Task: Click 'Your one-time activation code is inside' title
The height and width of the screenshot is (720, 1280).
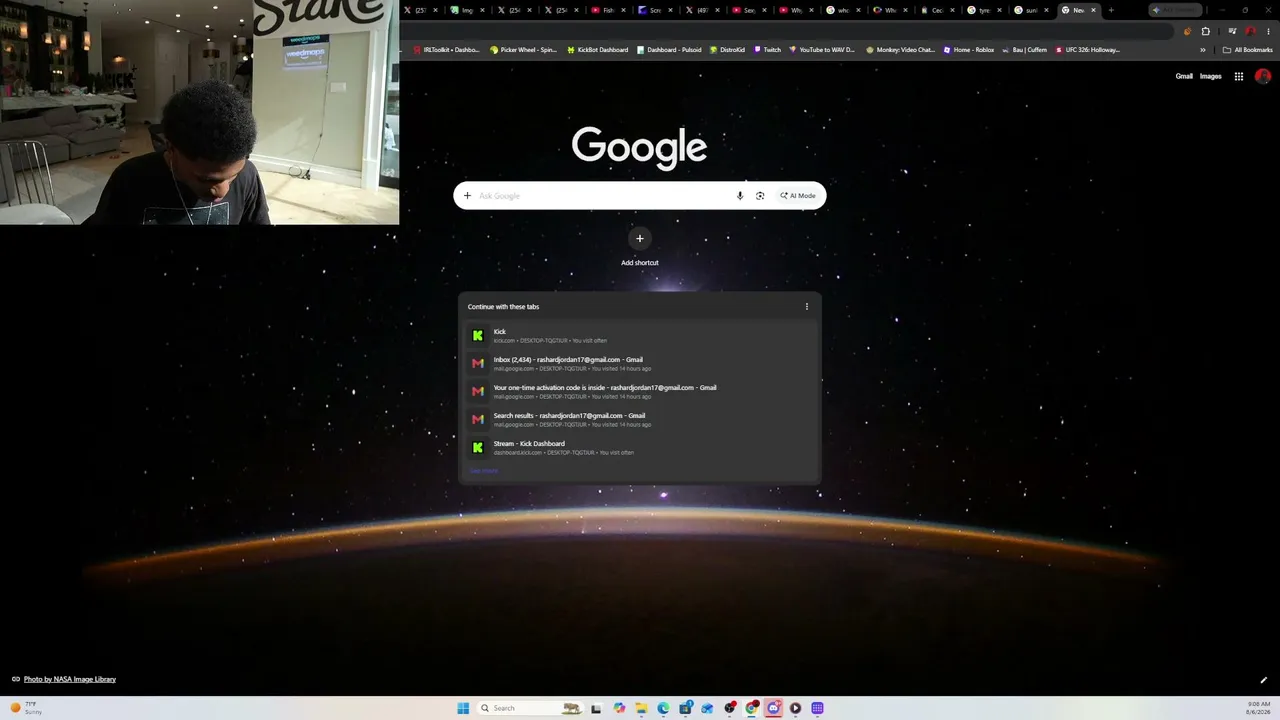Action: [605, 388]
